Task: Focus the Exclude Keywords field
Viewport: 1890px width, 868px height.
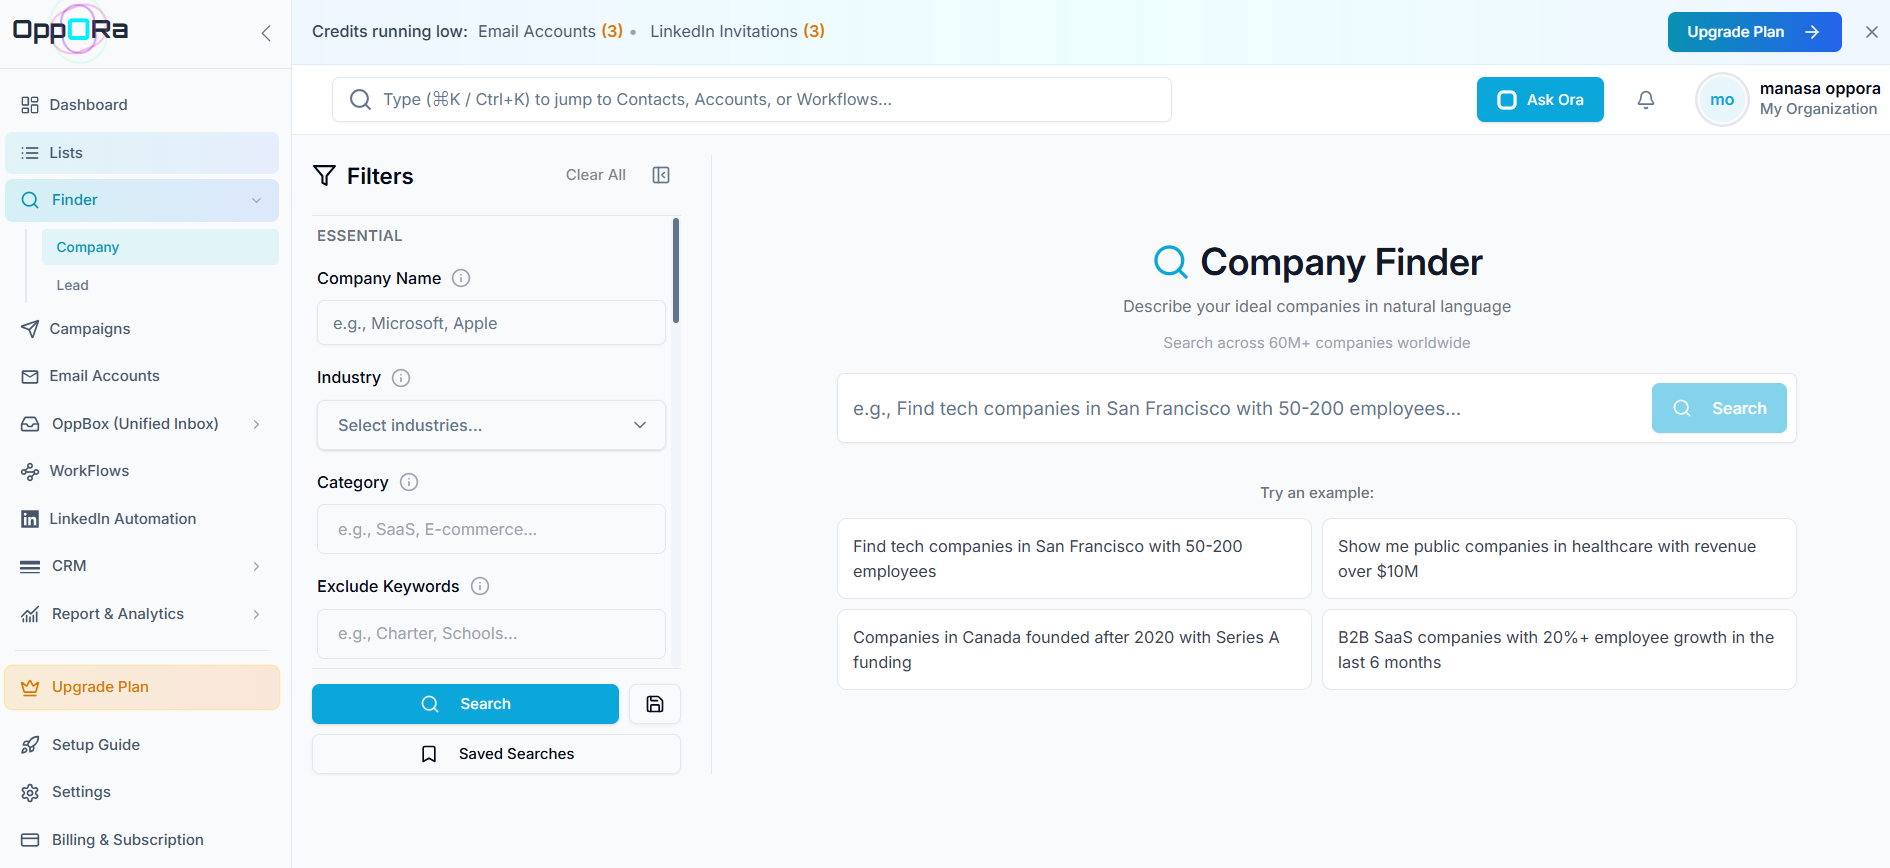Action: pyautogui.click(x=491, y=633)
